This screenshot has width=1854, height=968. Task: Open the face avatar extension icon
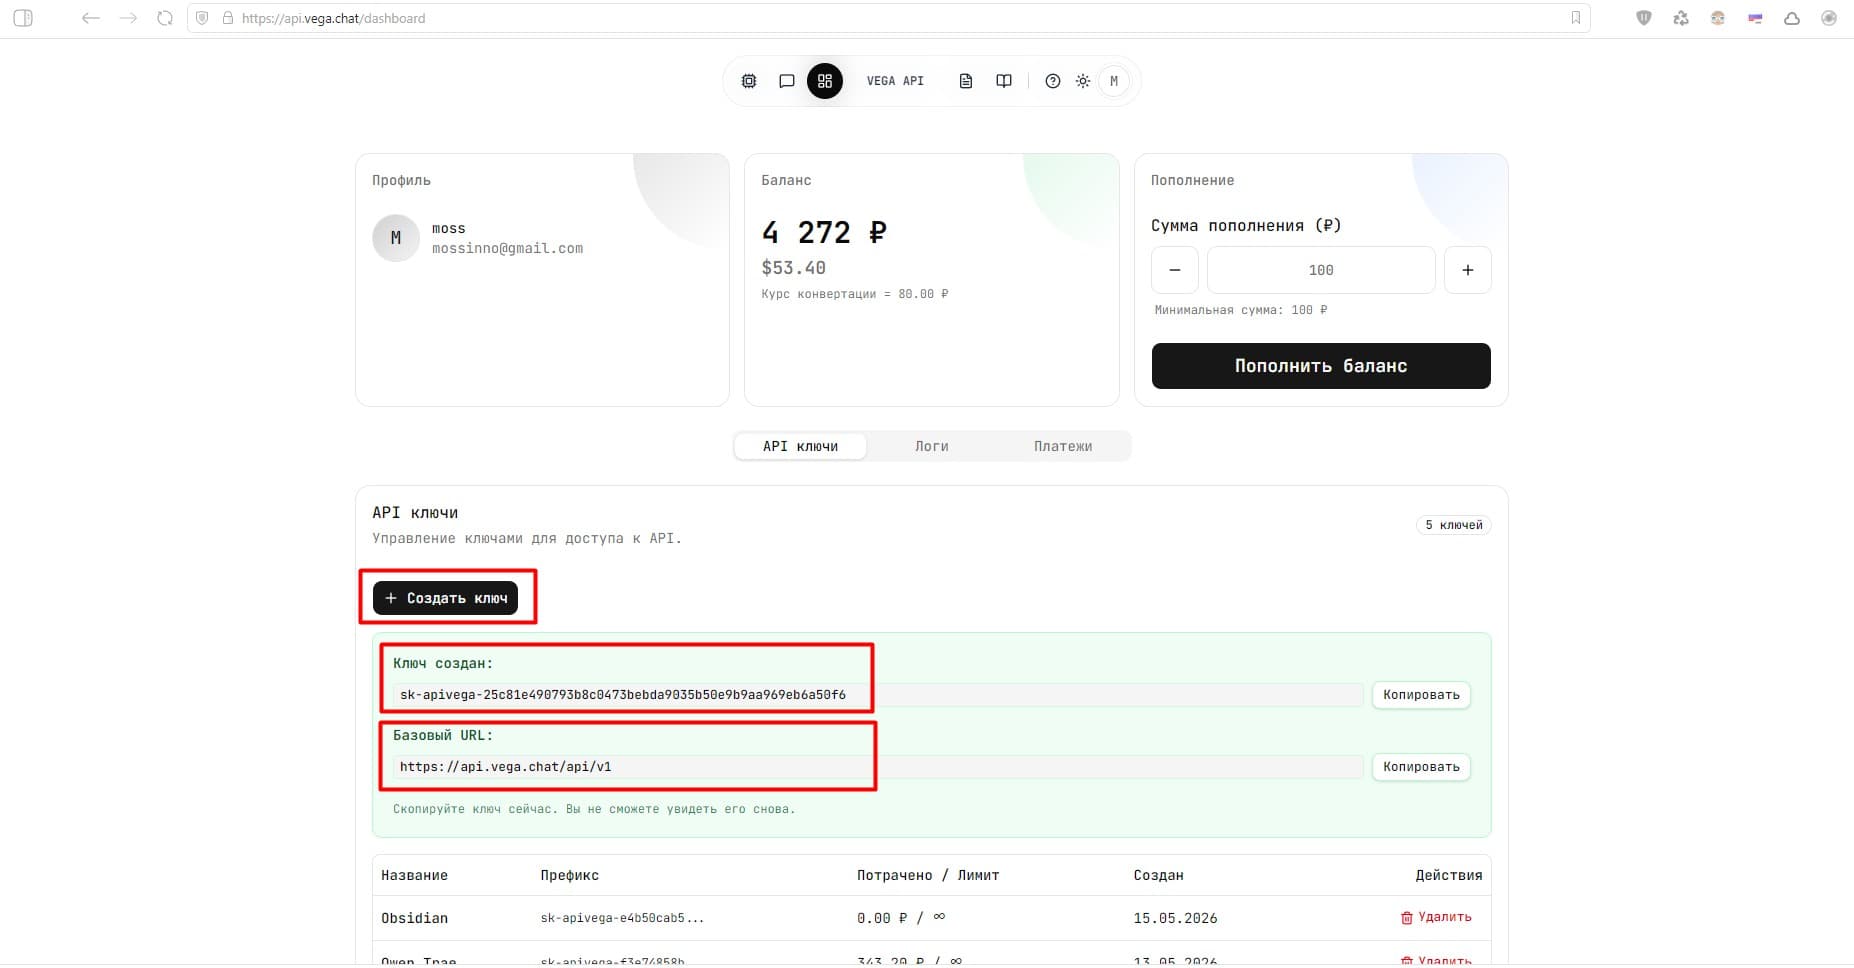click(x=1718, y=18)
